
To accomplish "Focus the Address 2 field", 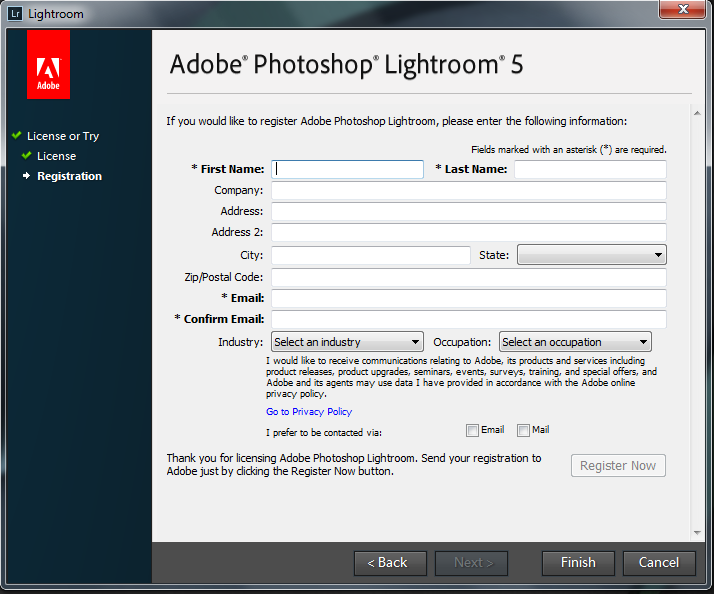I will [x=469, y=232].
